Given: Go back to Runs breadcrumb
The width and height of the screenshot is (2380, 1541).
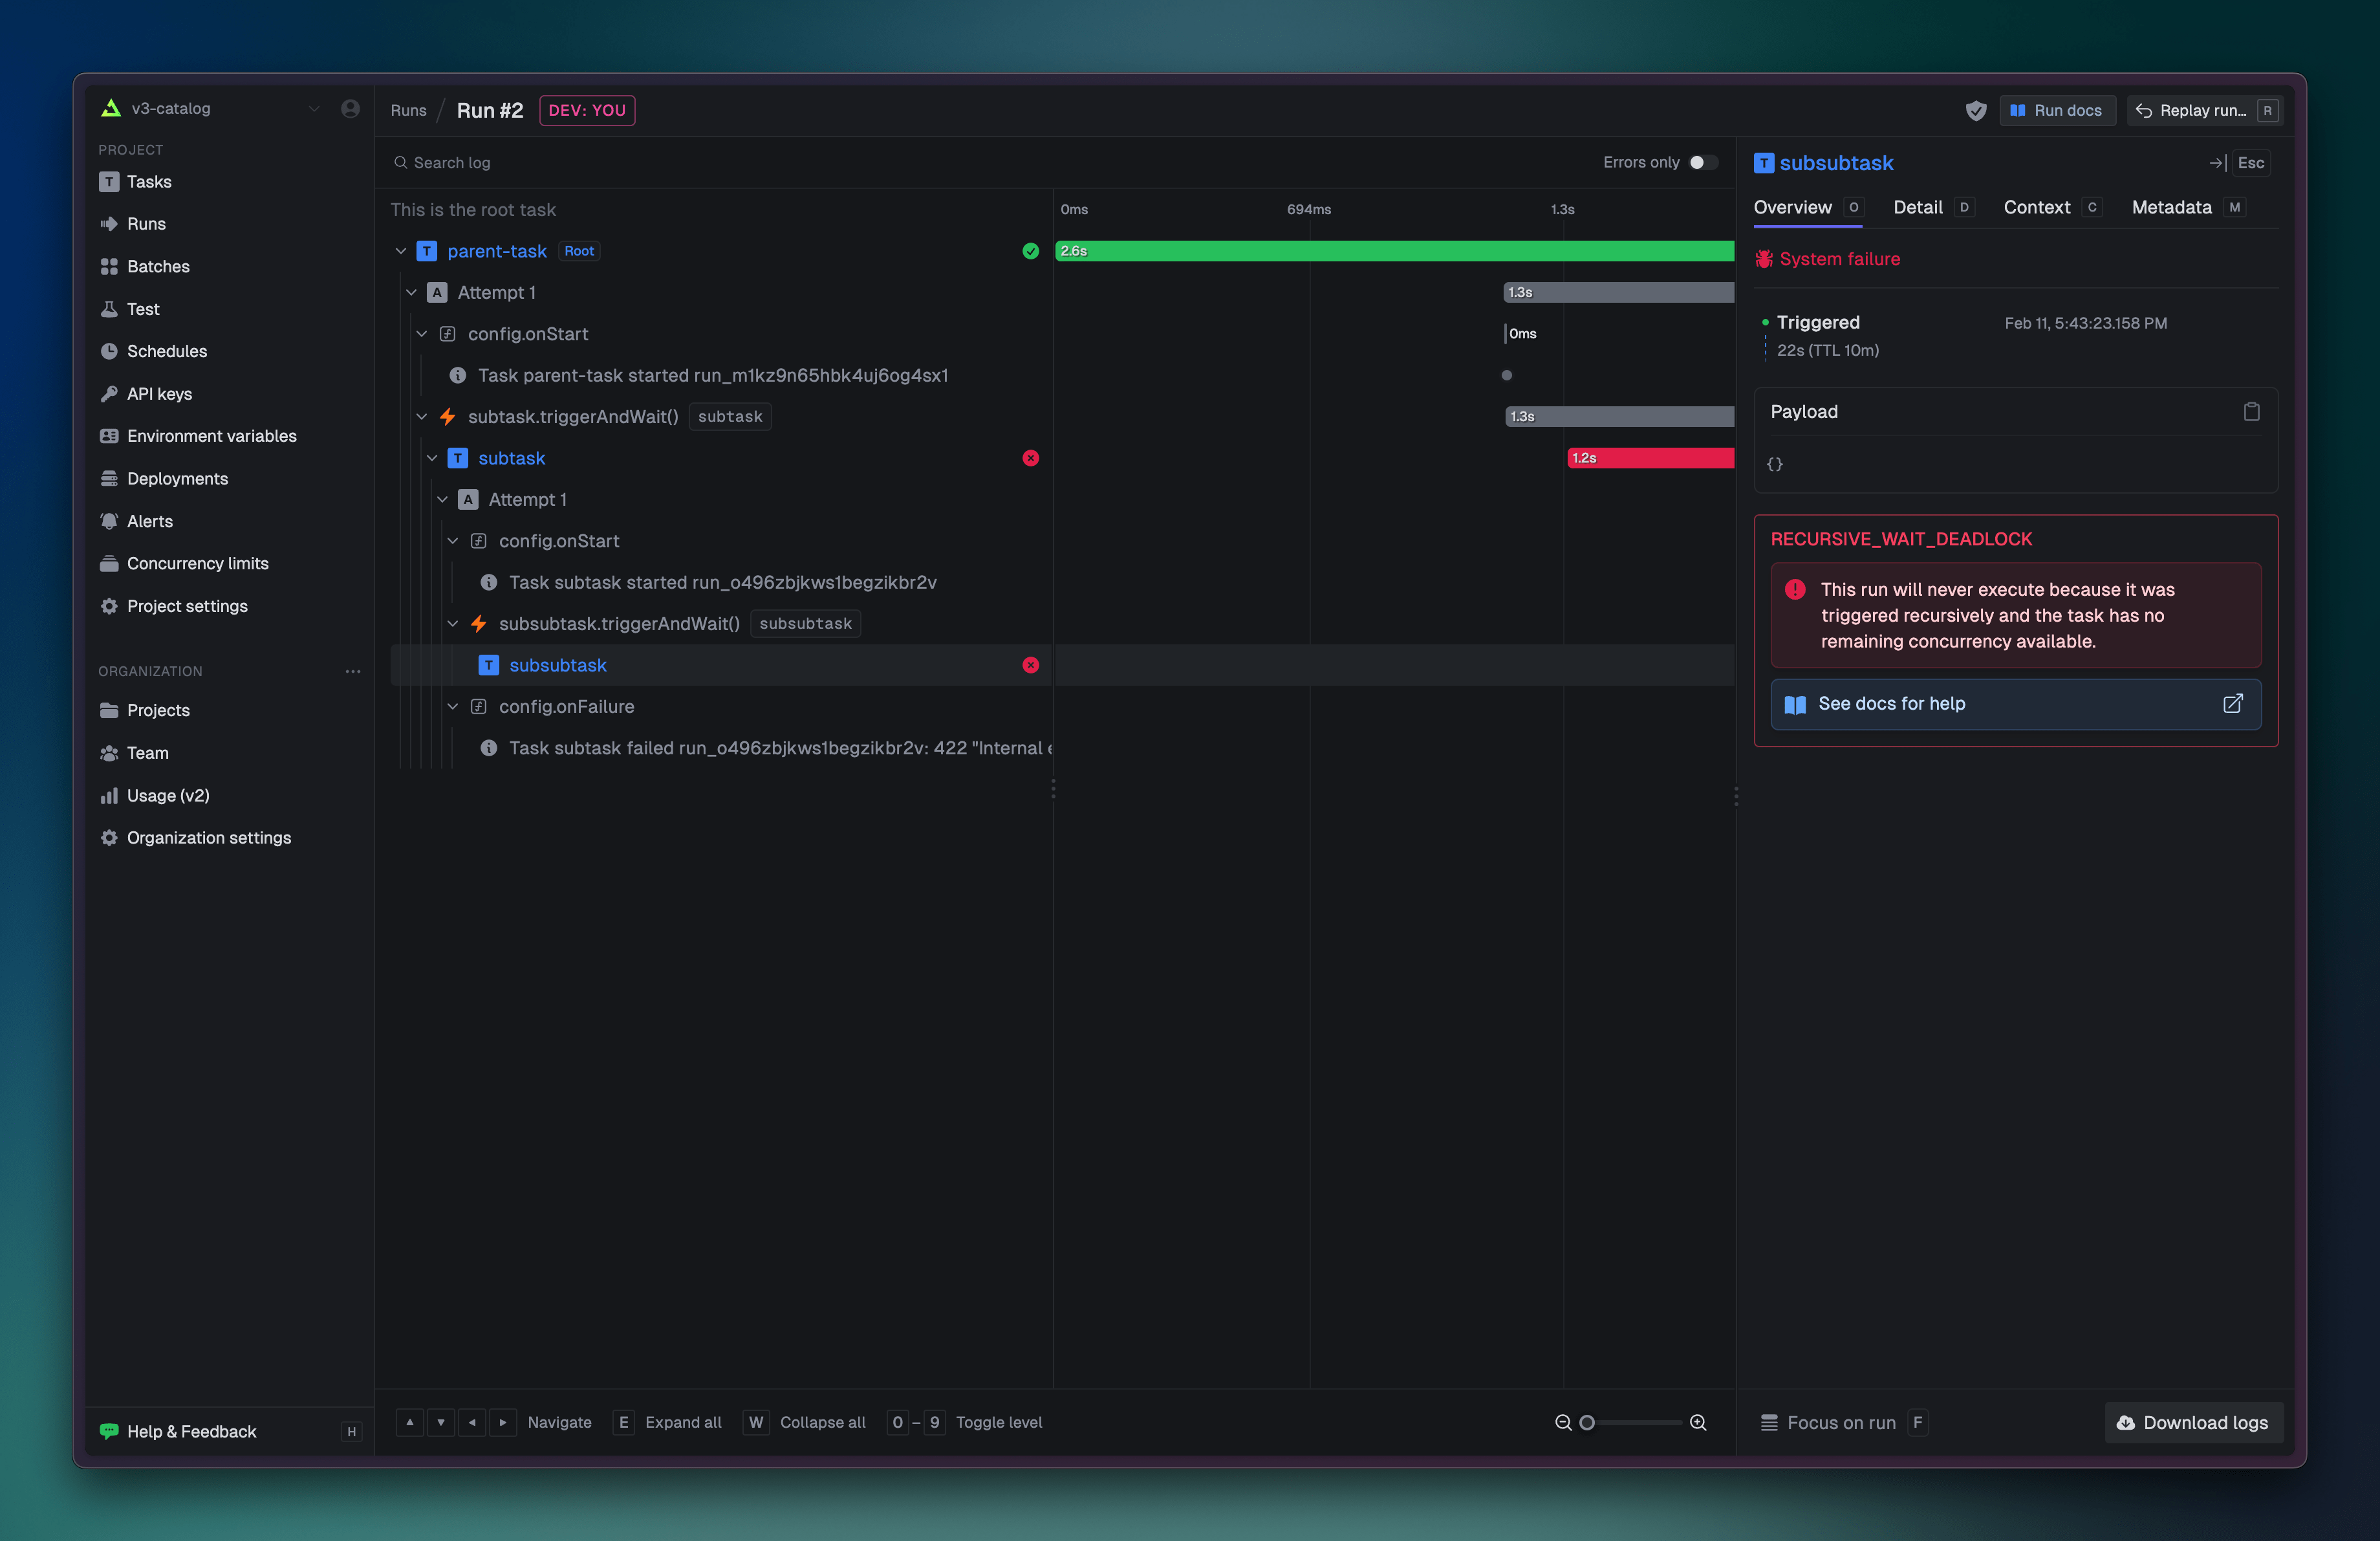Looking at the screenshot, I should click(x=408, y=110).
